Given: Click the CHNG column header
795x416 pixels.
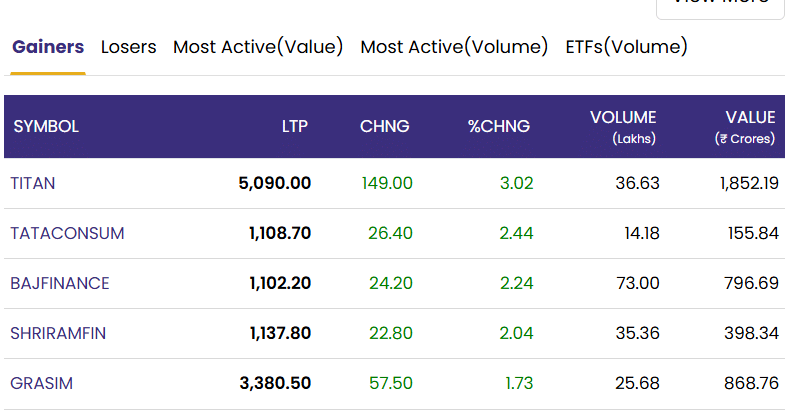Looking at the screenshot, I should point(384,126).
